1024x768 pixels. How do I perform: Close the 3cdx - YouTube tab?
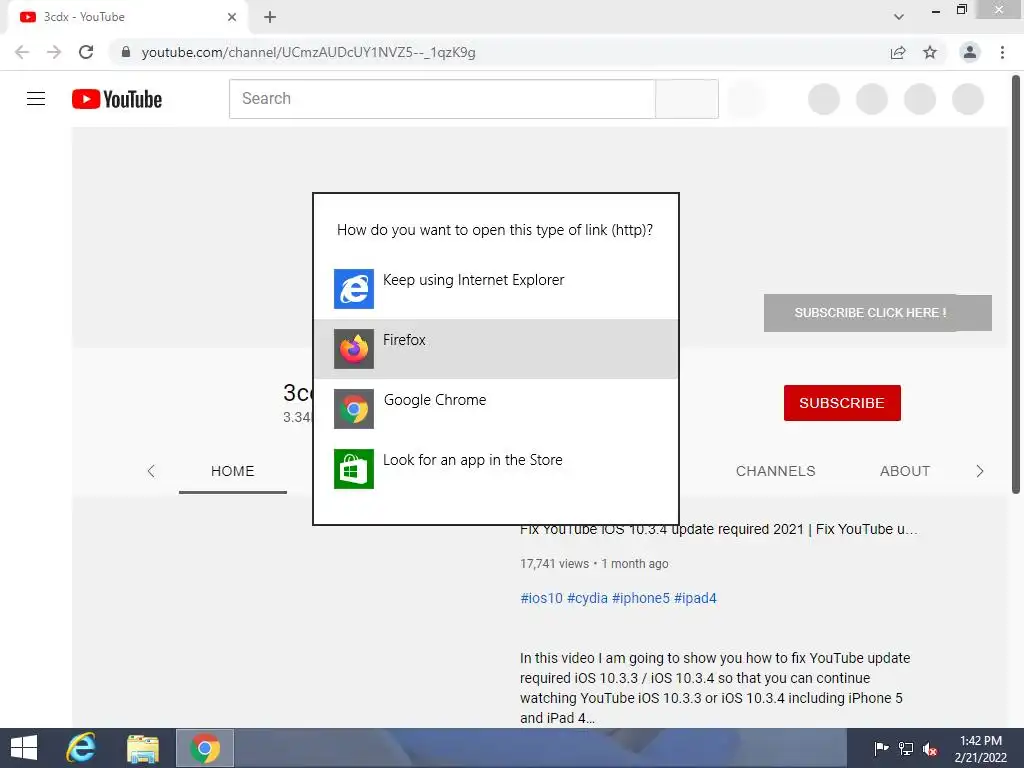pyautogui.click(x=232, y=17)
